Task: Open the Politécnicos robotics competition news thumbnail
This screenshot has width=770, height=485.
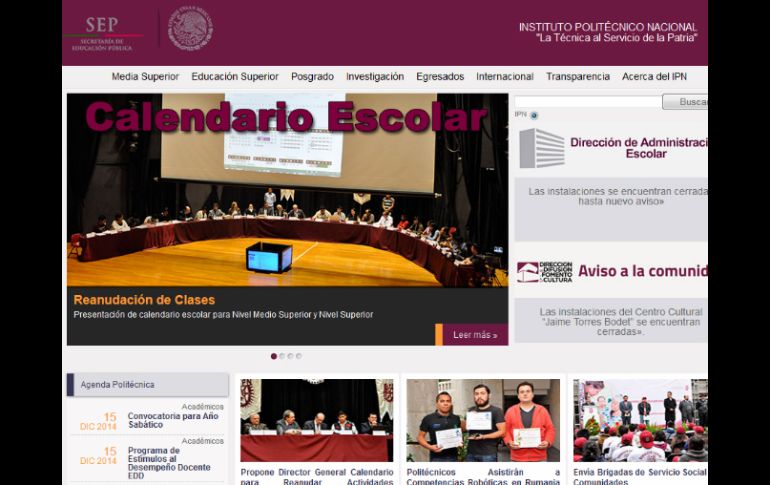Action: click(x=482, y=420)
